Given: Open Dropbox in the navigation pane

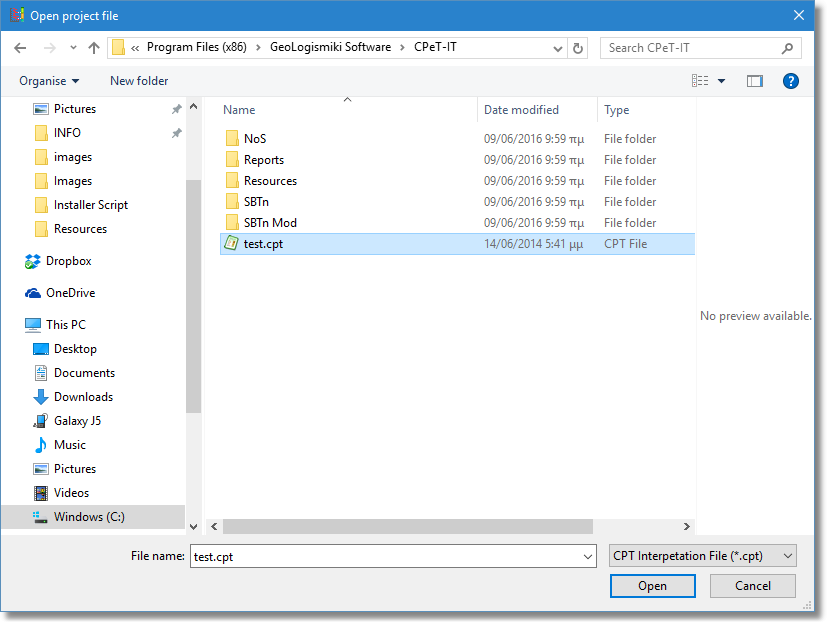Looking at the screenshot, I should tap(68, 261).
